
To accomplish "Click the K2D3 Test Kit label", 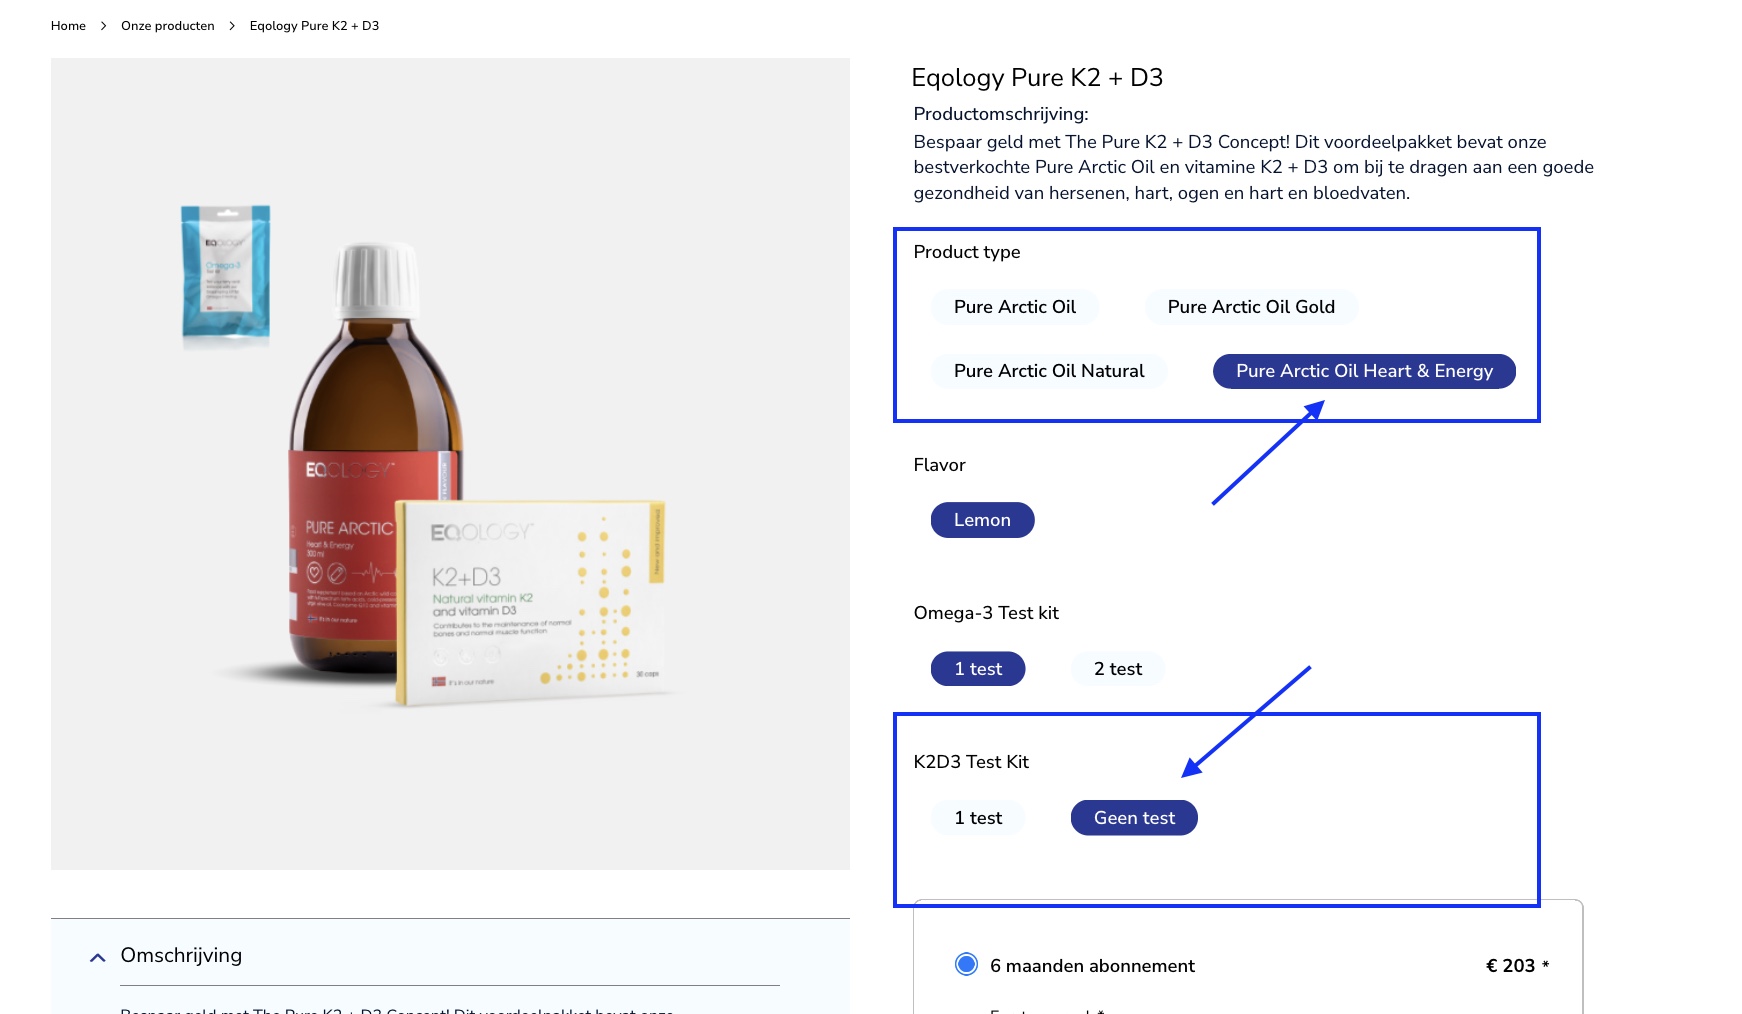I will tap(971, 762).
